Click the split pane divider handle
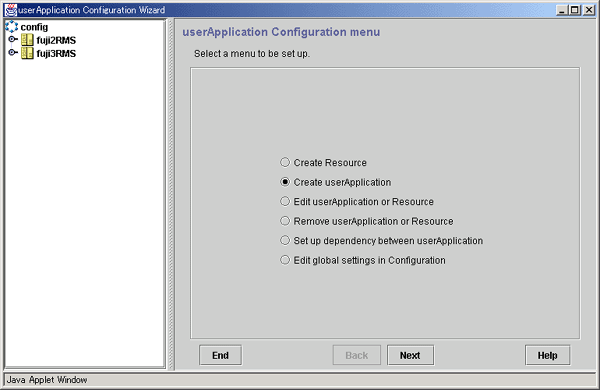The width and height of the screenshot is (600, 390). [171, 194]
